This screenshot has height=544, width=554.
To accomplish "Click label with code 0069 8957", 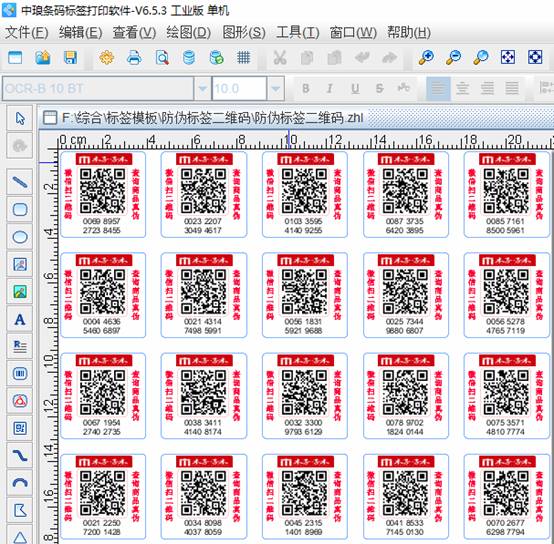I will click(103, 195).
